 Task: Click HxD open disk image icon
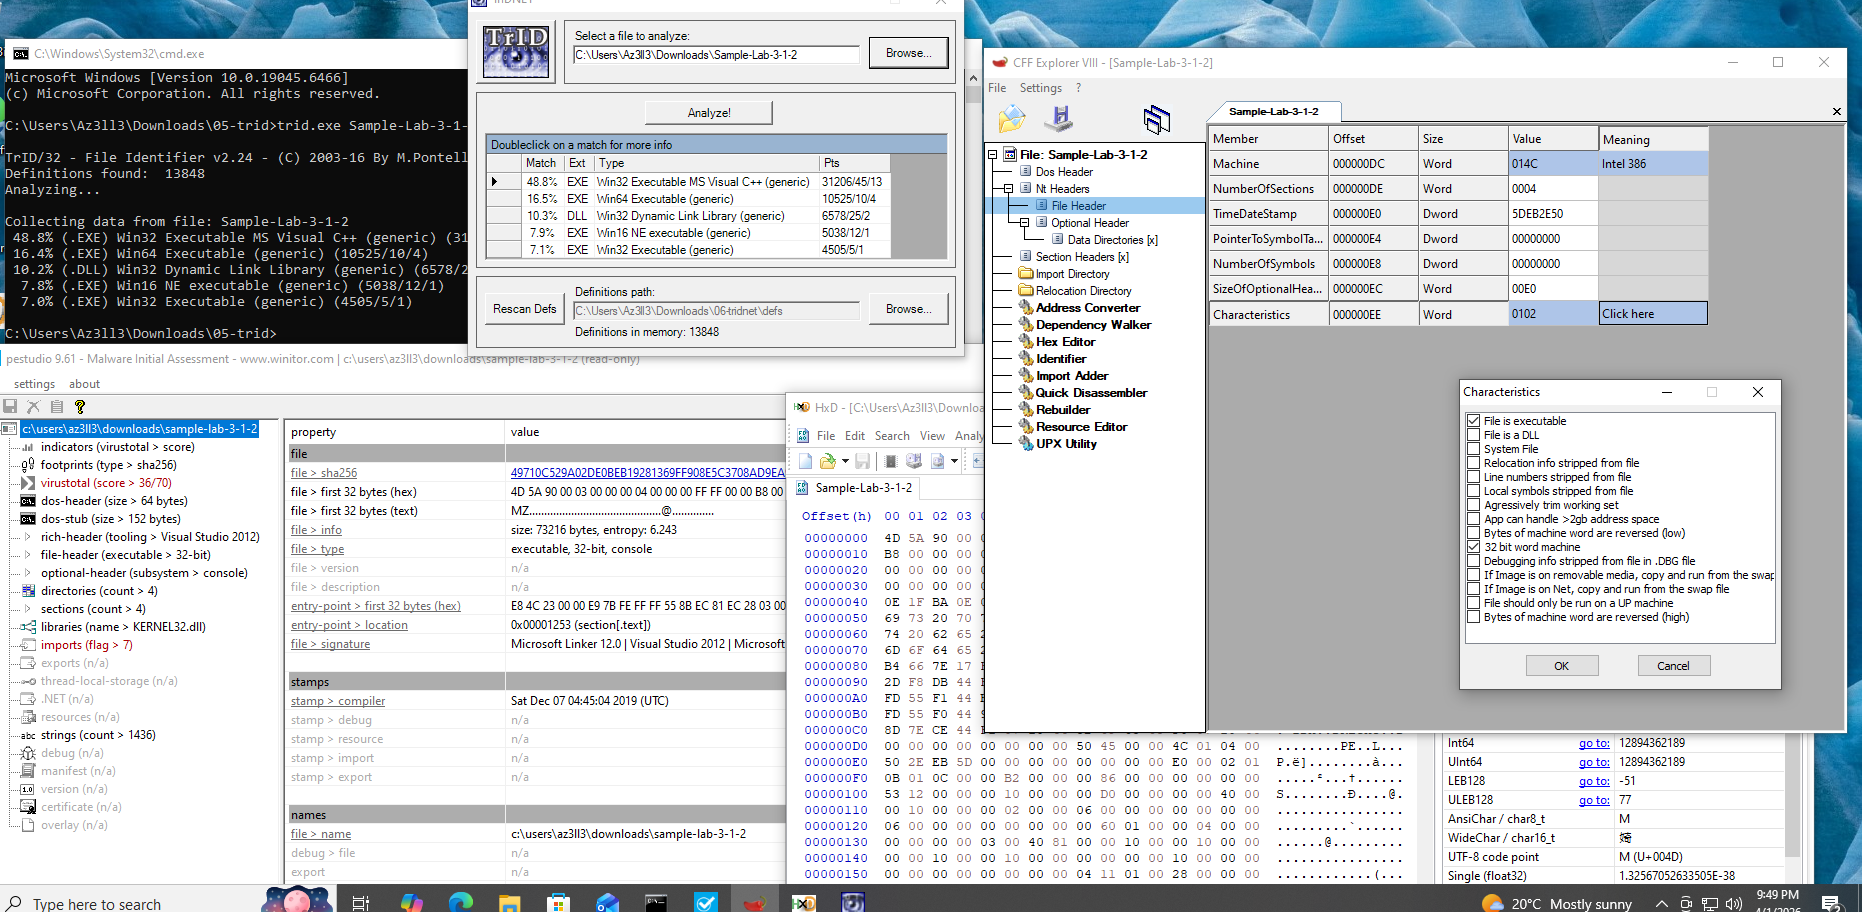(938, 461)
